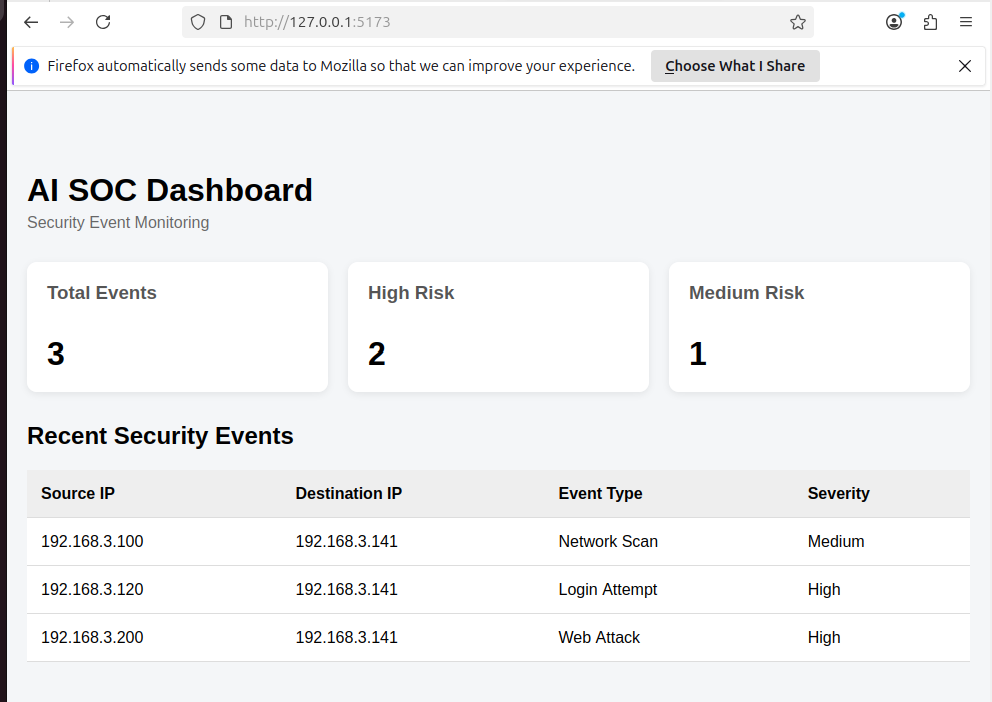Click the Medium severity cell
Image resolution: width=992 pixels, height=702 pixels.
836,541
